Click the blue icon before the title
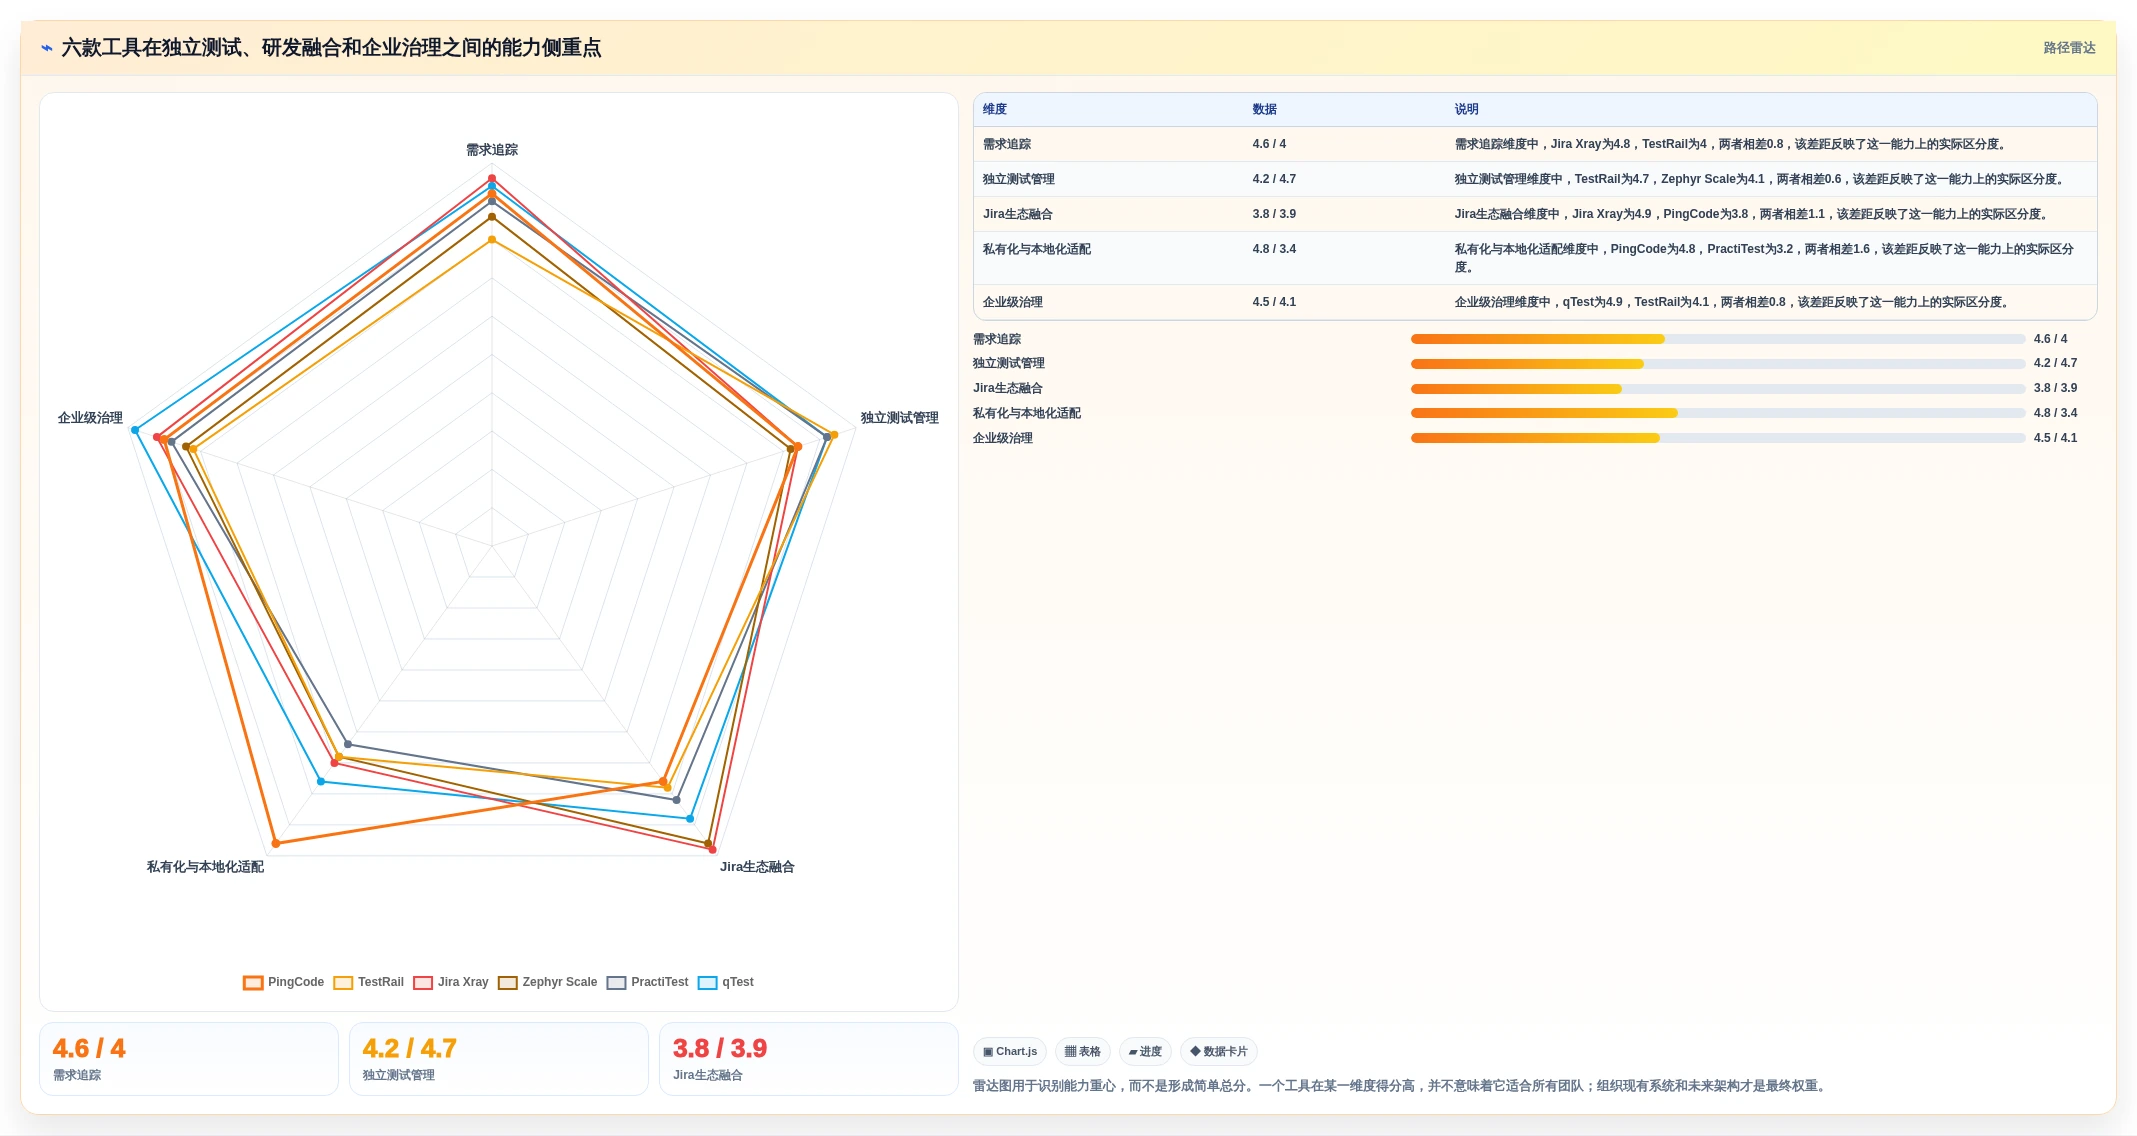The height and width of the screenshot is (1136, 2137). tap(47, 48)
